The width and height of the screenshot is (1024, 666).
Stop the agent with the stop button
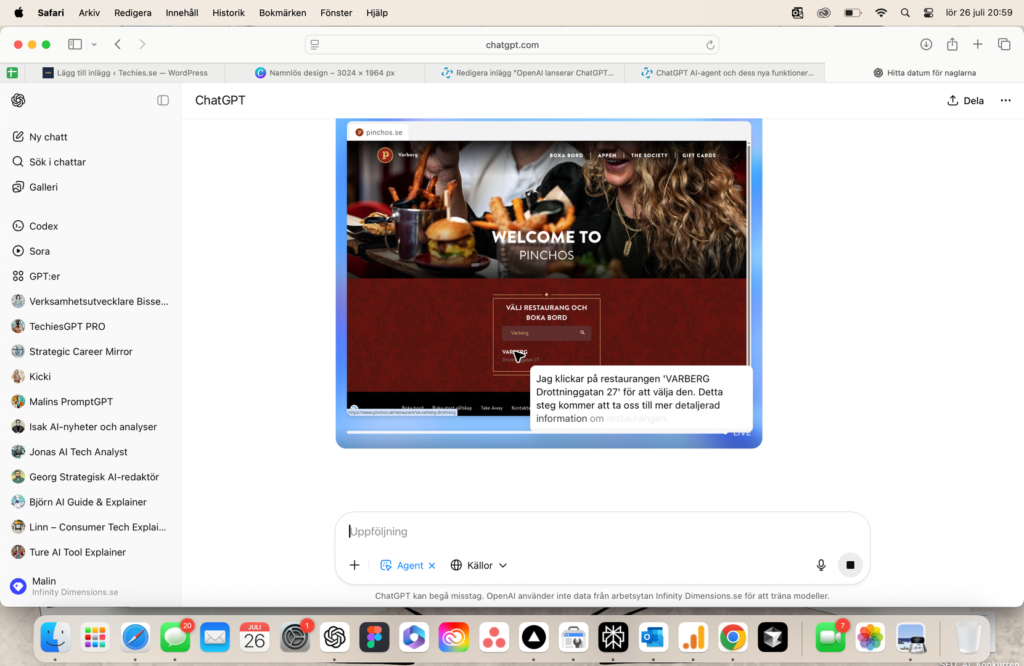(x=850, y=565)
